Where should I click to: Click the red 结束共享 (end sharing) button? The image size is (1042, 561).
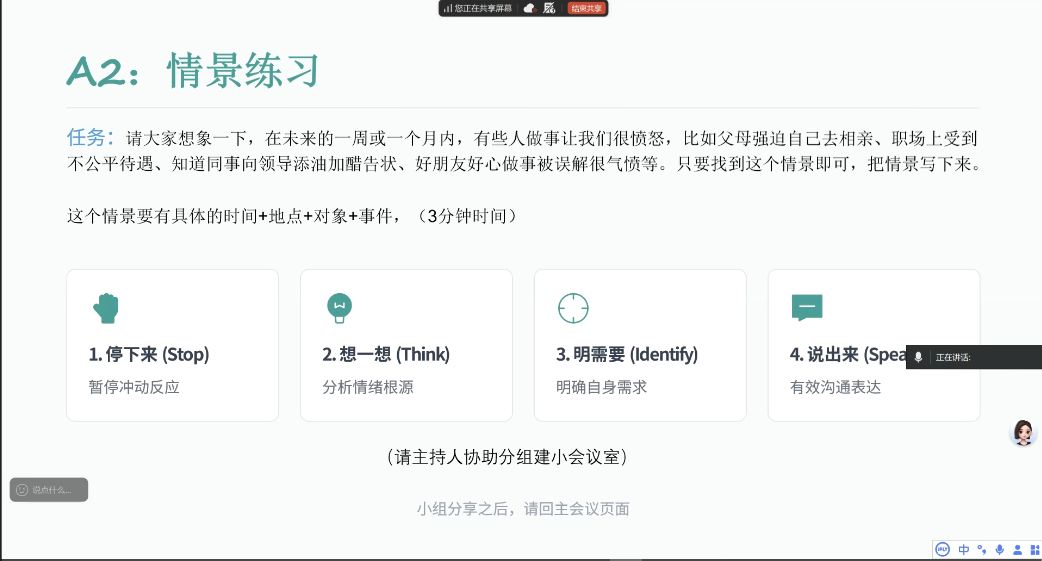586,8
